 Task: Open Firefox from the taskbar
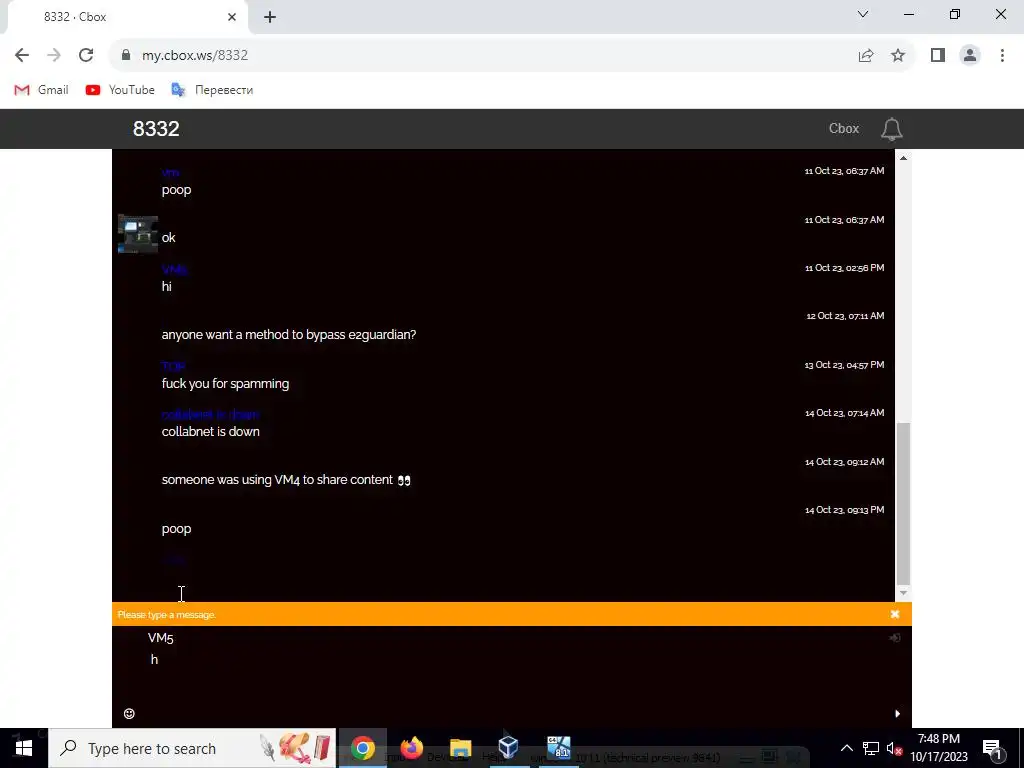tap(411, 748)
